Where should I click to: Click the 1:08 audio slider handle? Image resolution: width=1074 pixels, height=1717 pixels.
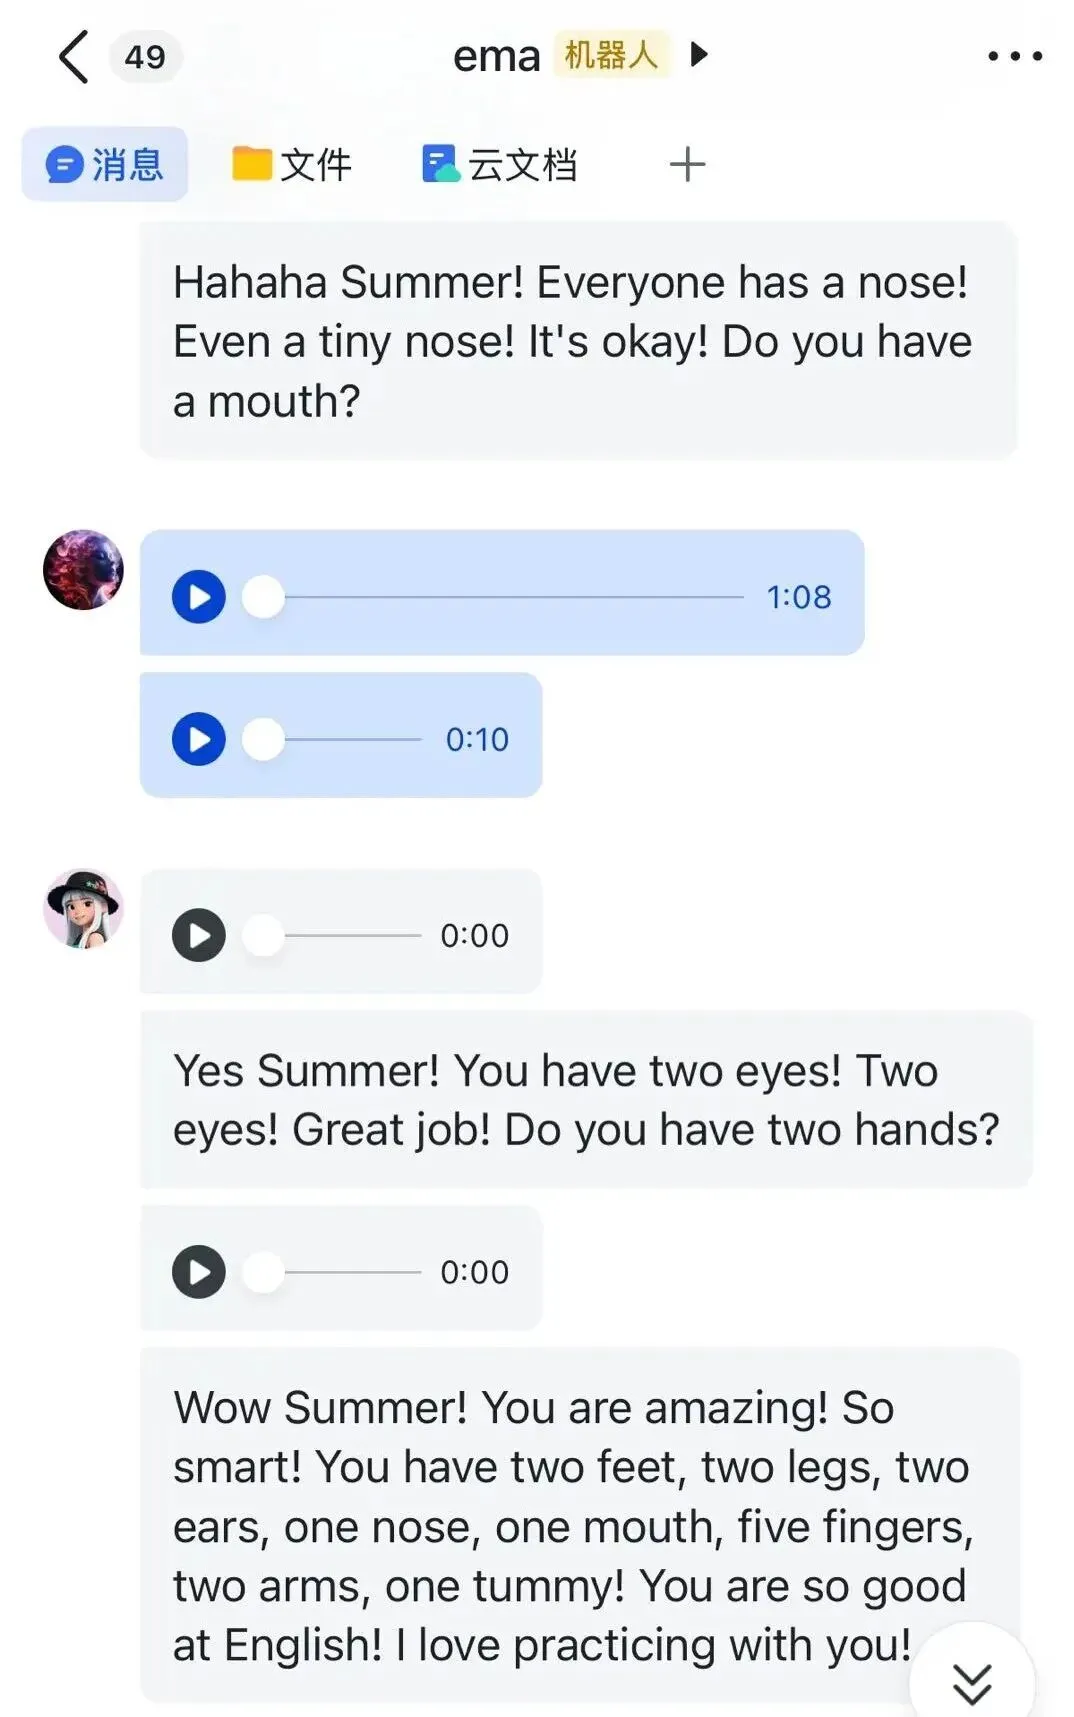(264, 597)
